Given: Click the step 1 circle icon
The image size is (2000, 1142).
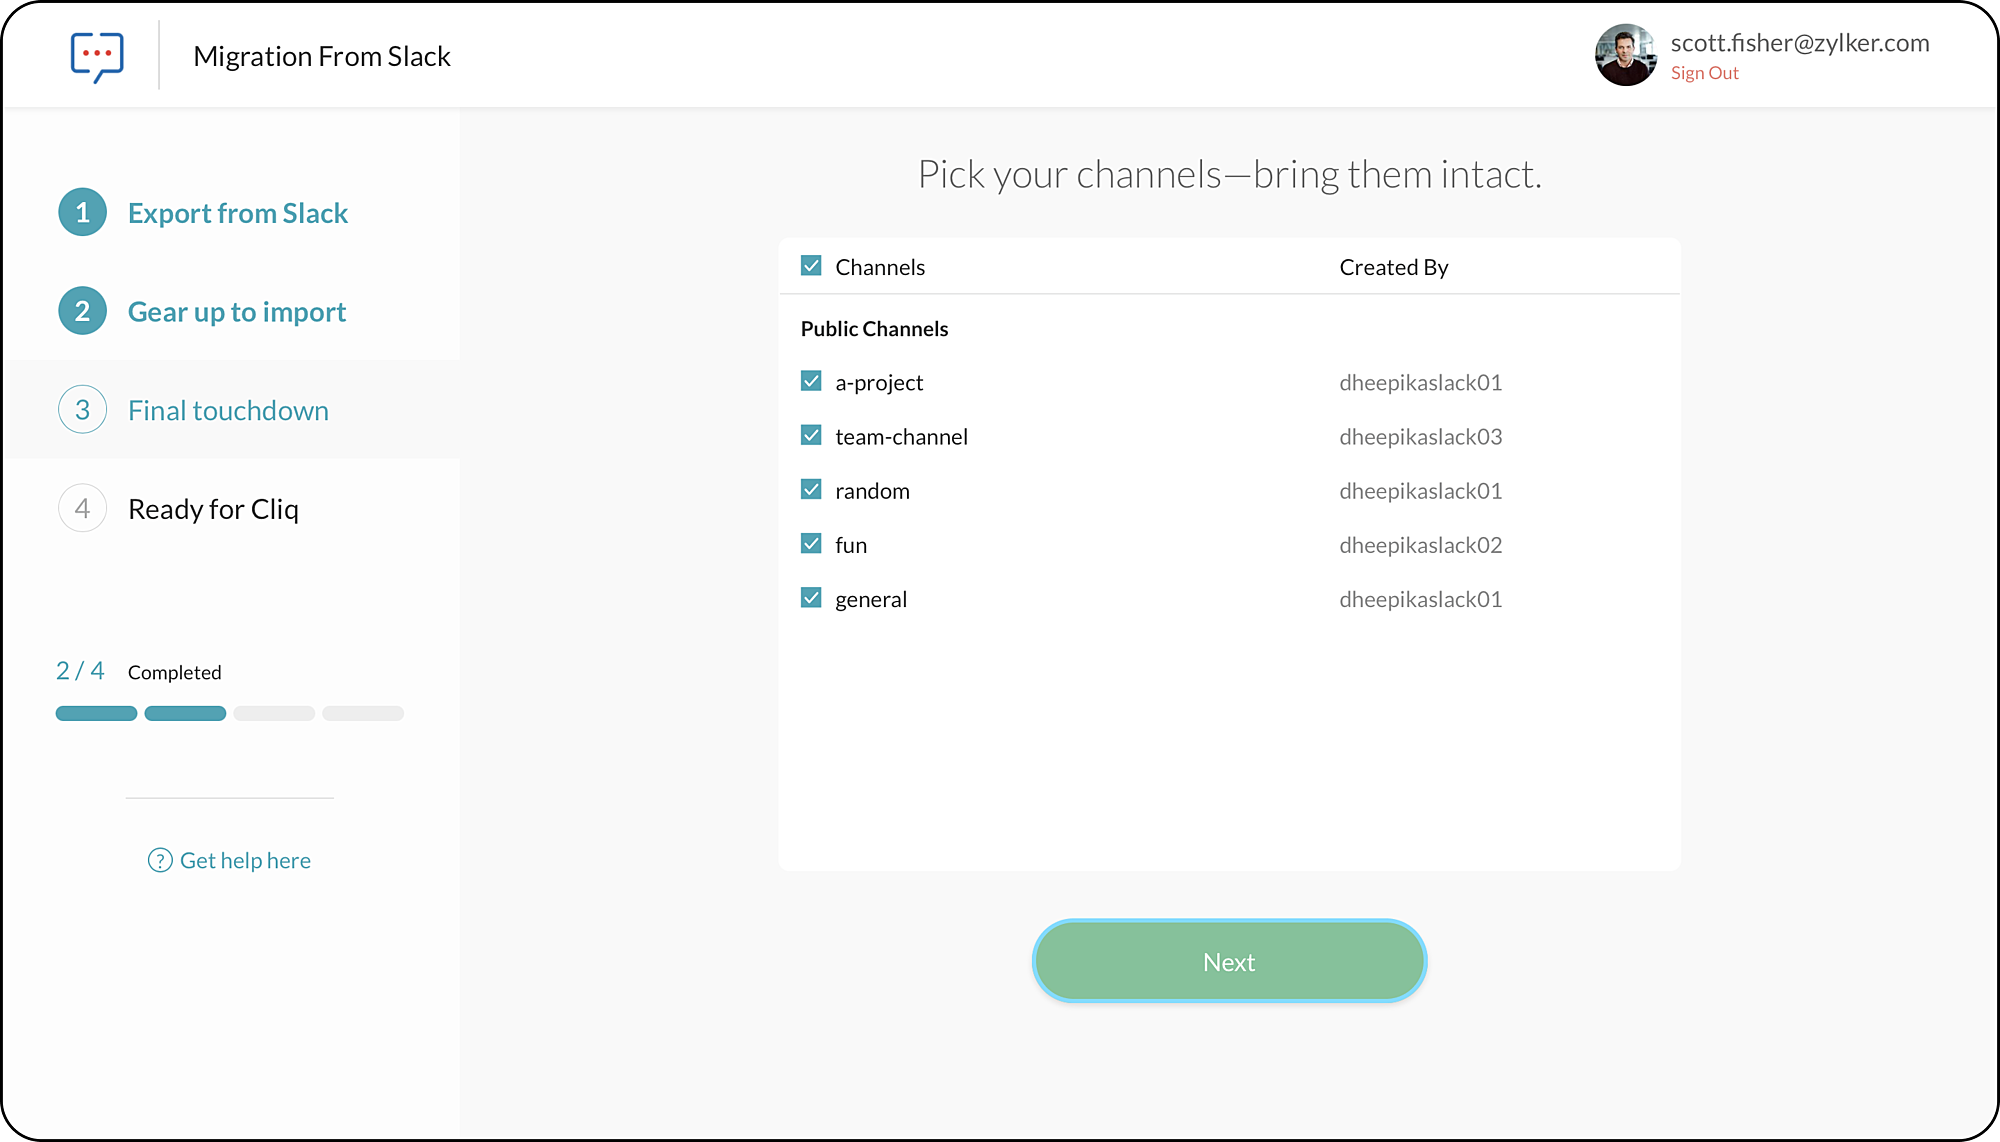Looking at the screenshot, I should (x=83, y=212).
